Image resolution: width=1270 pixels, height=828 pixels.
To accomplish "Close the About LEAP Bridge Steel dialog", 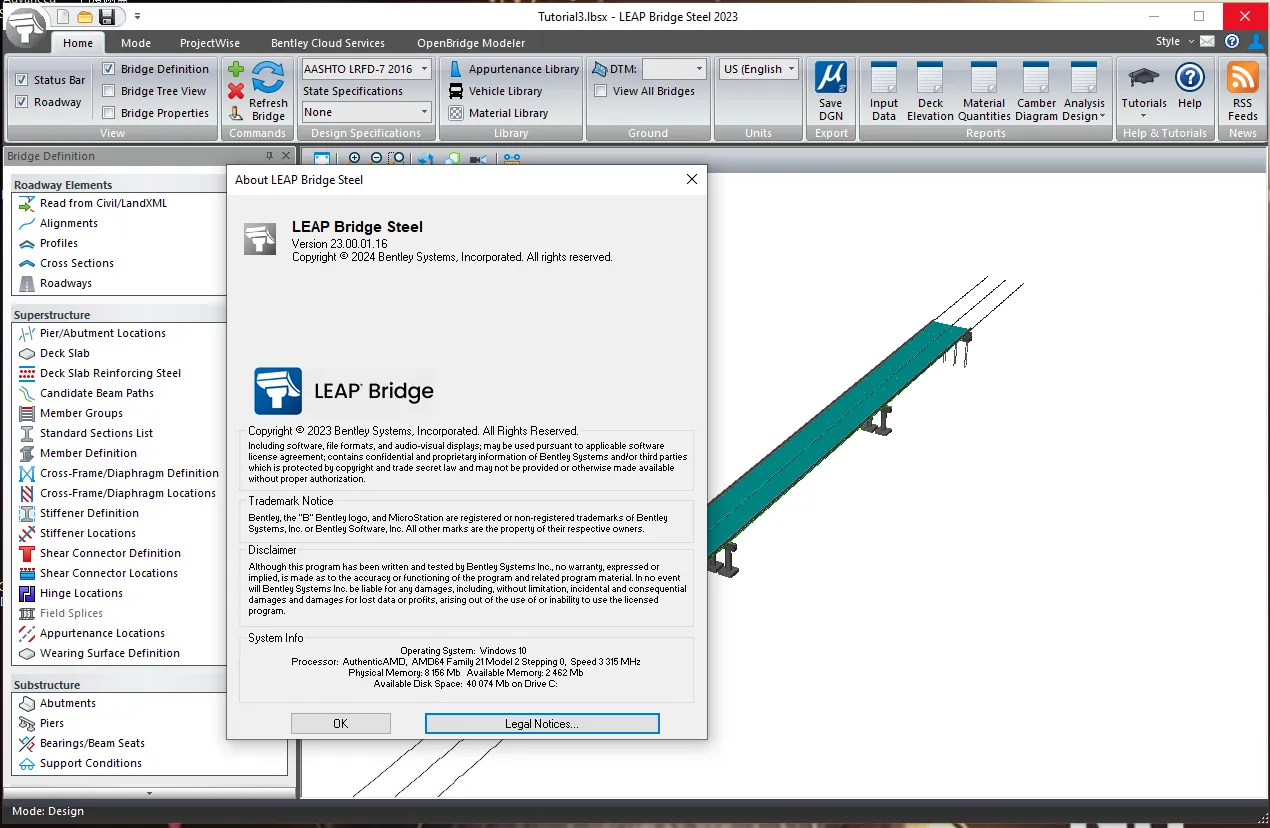I will [691, 180].
